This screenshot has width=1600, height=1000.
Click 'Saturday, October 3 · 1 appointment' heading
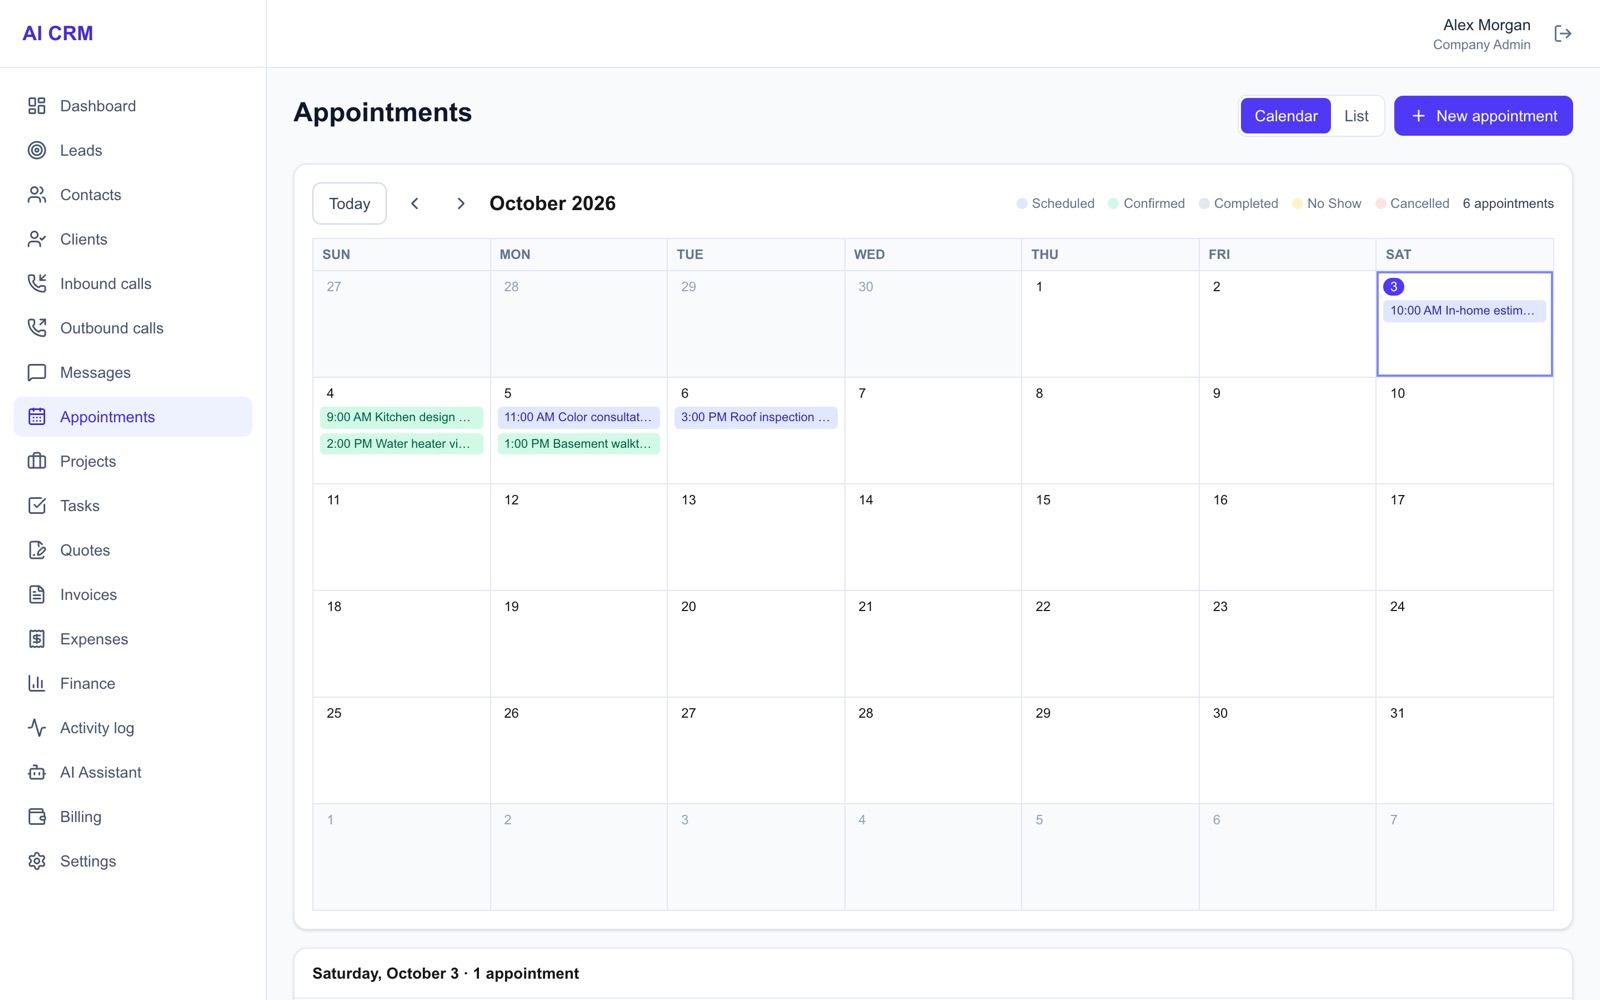coord(446,973)
